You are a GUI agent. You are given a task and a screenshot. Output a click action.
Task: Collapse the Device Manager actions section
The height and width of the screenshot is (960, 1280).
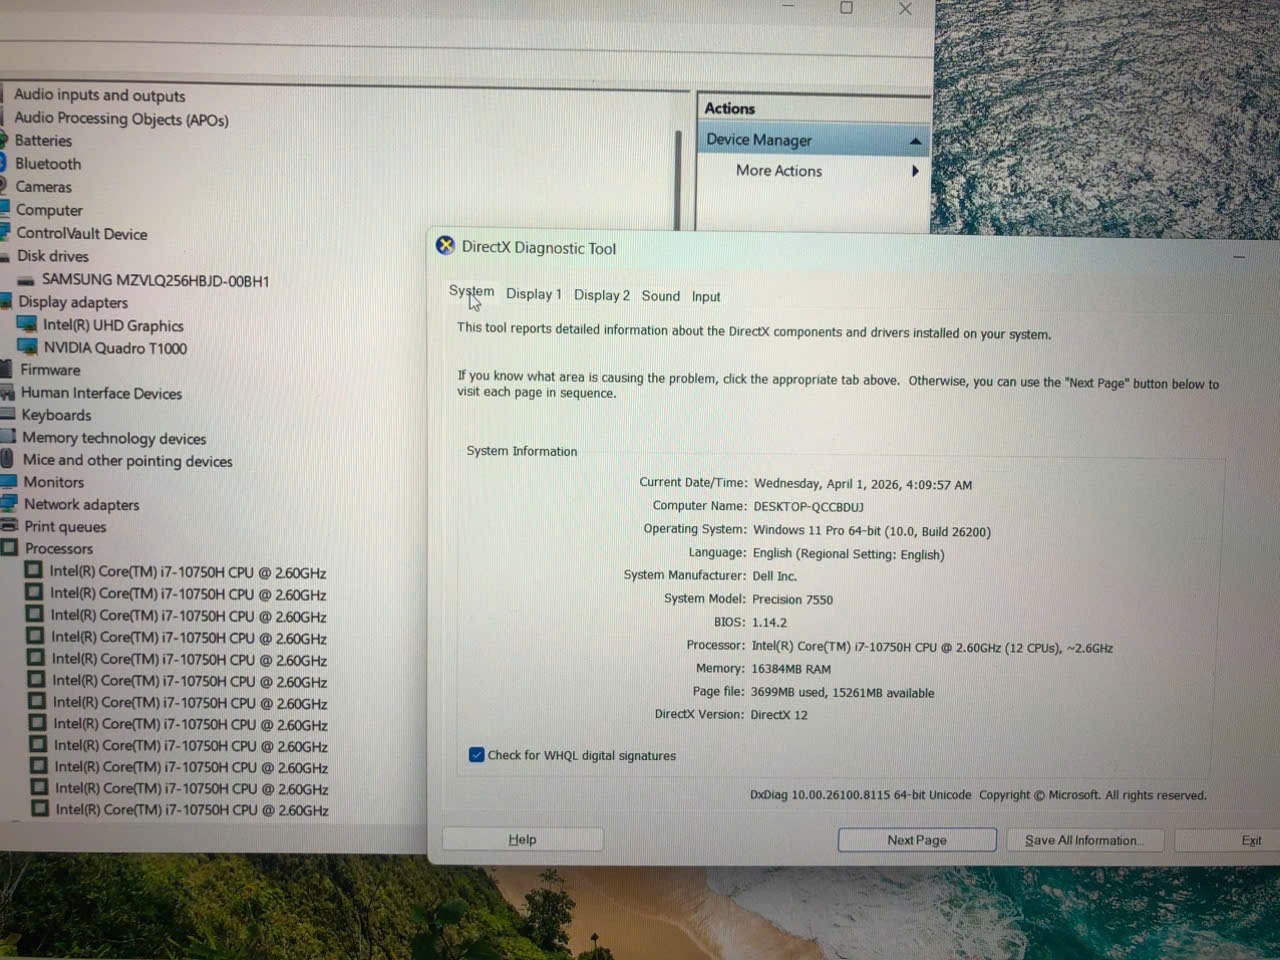[914, 141]
